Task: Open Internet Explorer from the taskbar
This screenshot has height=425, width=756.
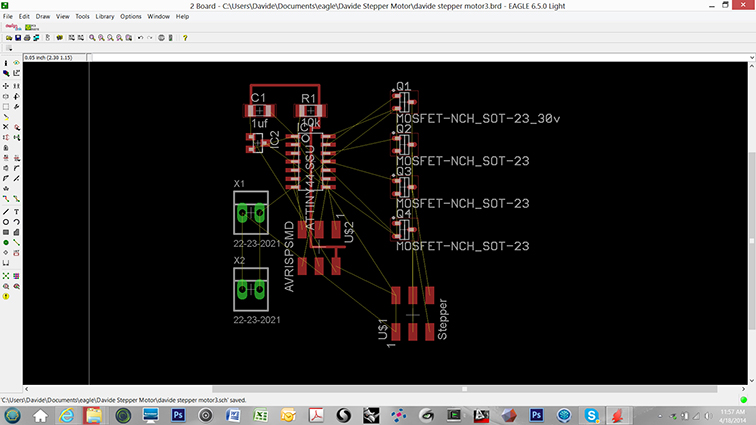Action: [67, 415]
